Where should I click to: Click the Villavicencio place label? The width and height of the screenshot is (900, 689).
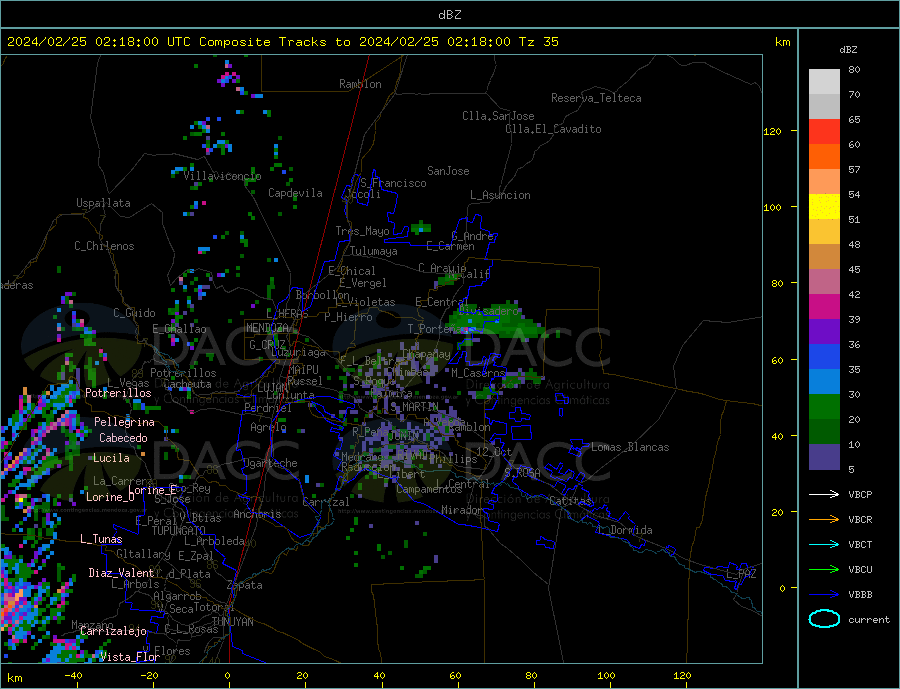[x=222, y=176]
